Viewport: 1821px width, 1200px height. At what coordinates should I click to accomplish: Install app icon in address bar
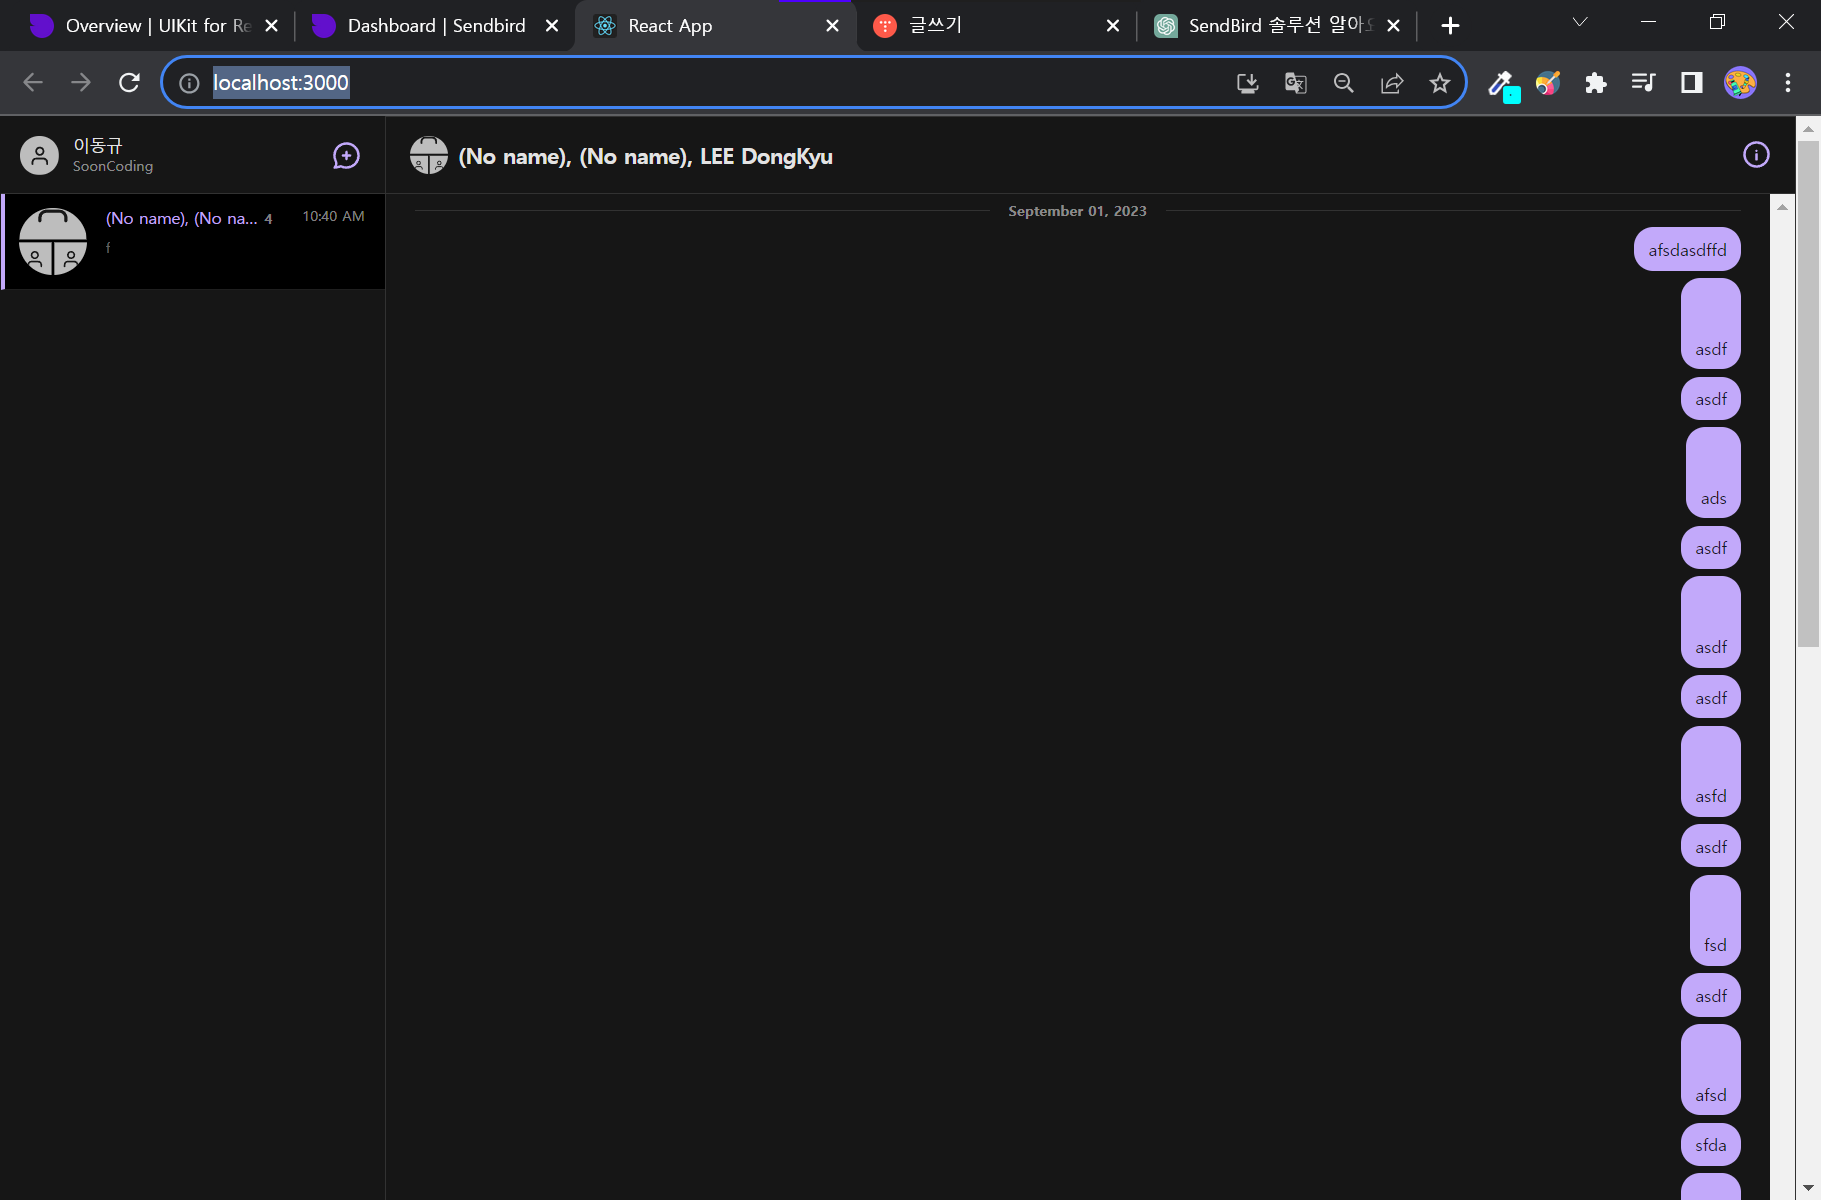click(x=1247, y=83)
